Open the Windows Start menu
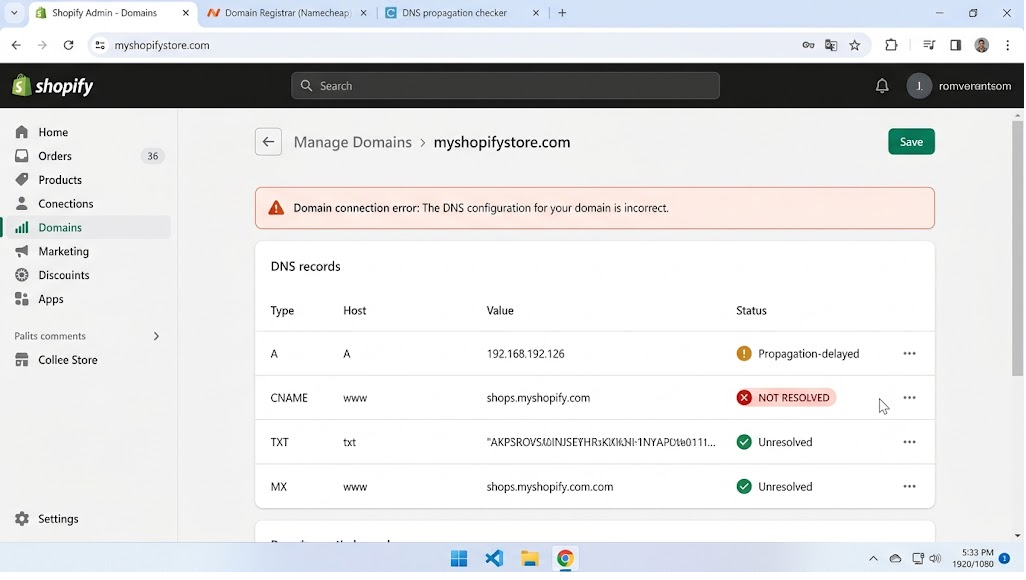The width and height of the screenshot is (1026, 580). 459,558
